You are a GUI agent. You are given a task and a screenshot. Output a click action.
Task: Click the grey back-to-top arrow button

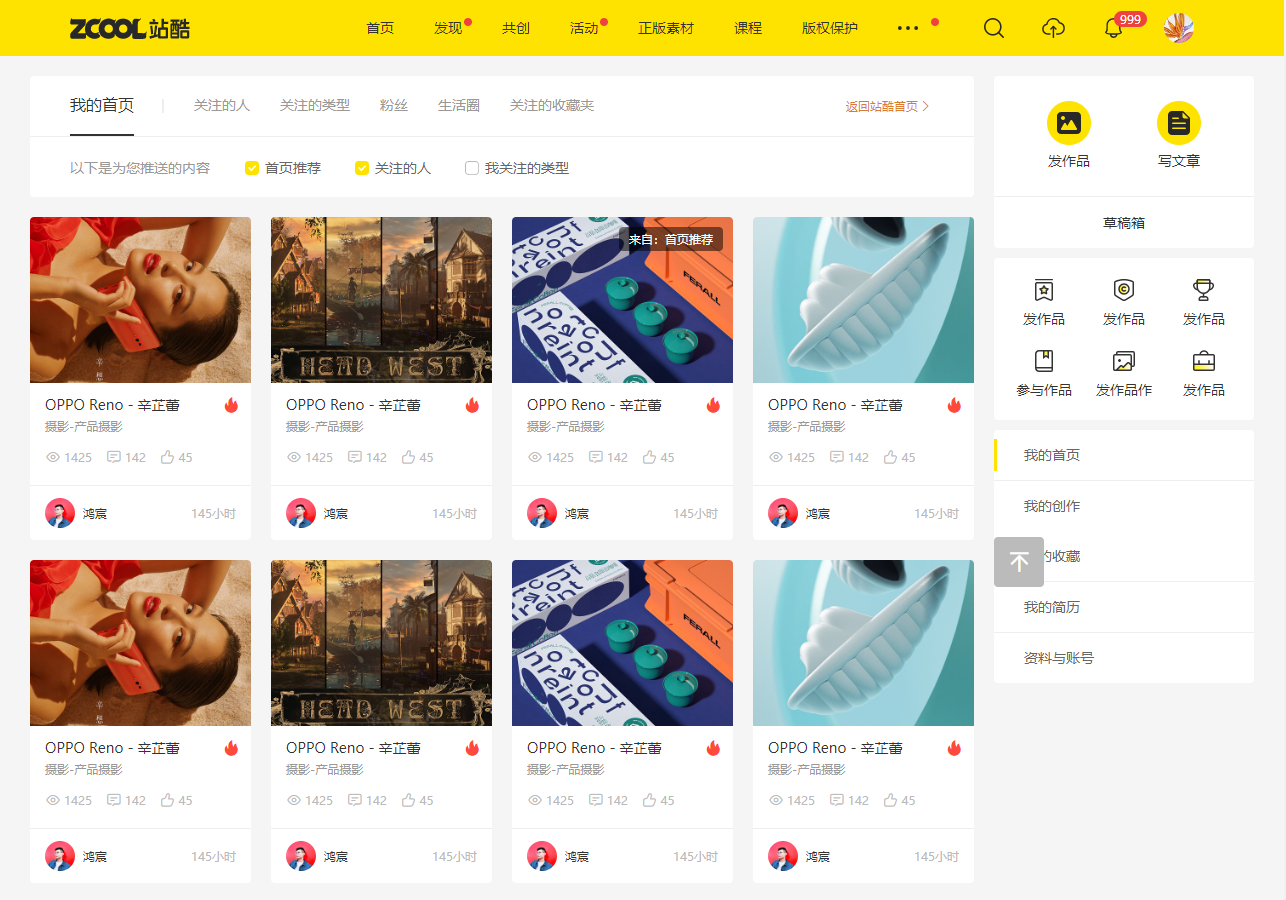click(1019, 562)
